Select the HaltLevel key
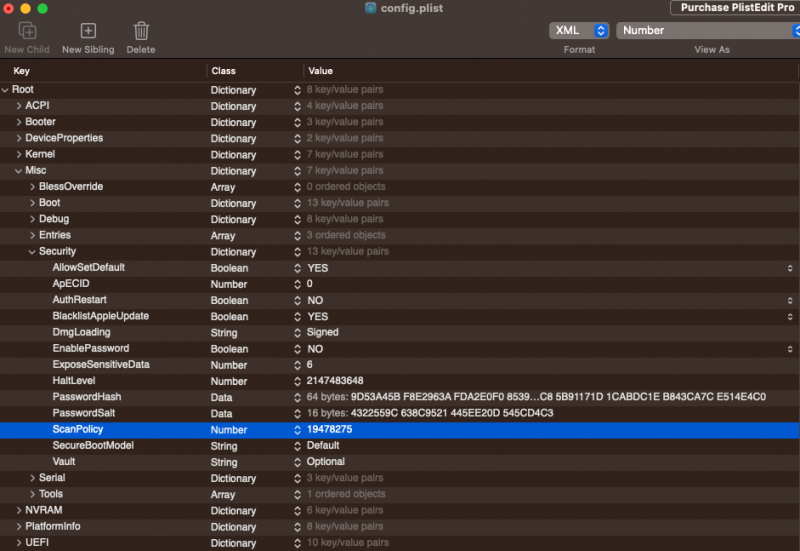Viewport: 800px width, 551px height. [74, 381]
